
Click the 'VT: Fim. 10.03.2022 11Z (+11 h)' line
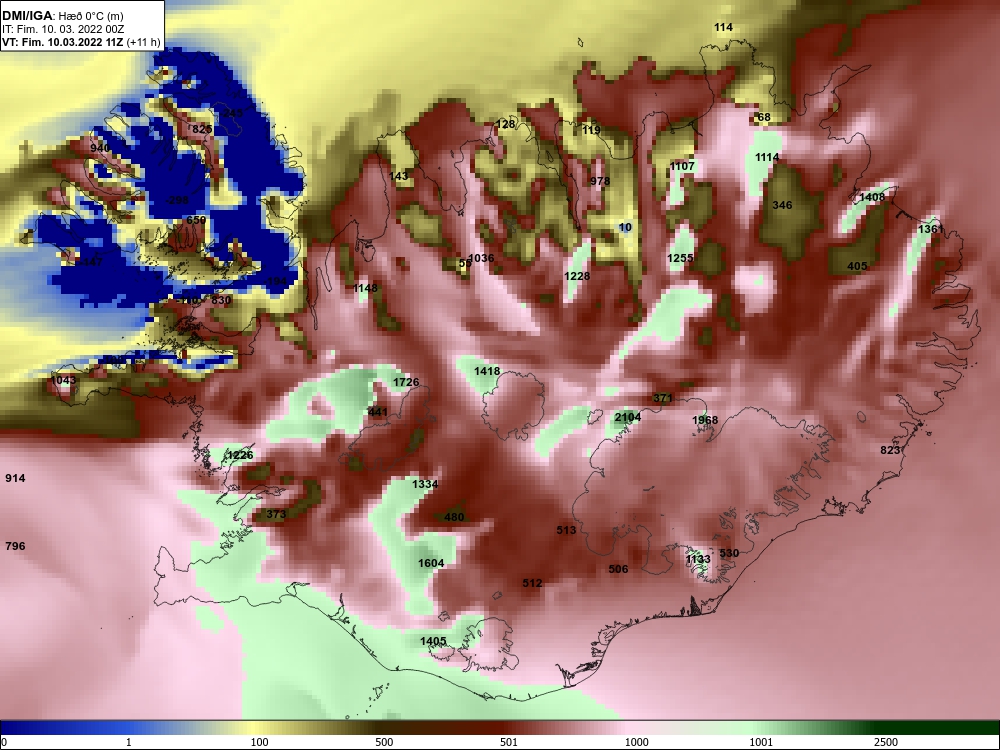pos(81,42)
